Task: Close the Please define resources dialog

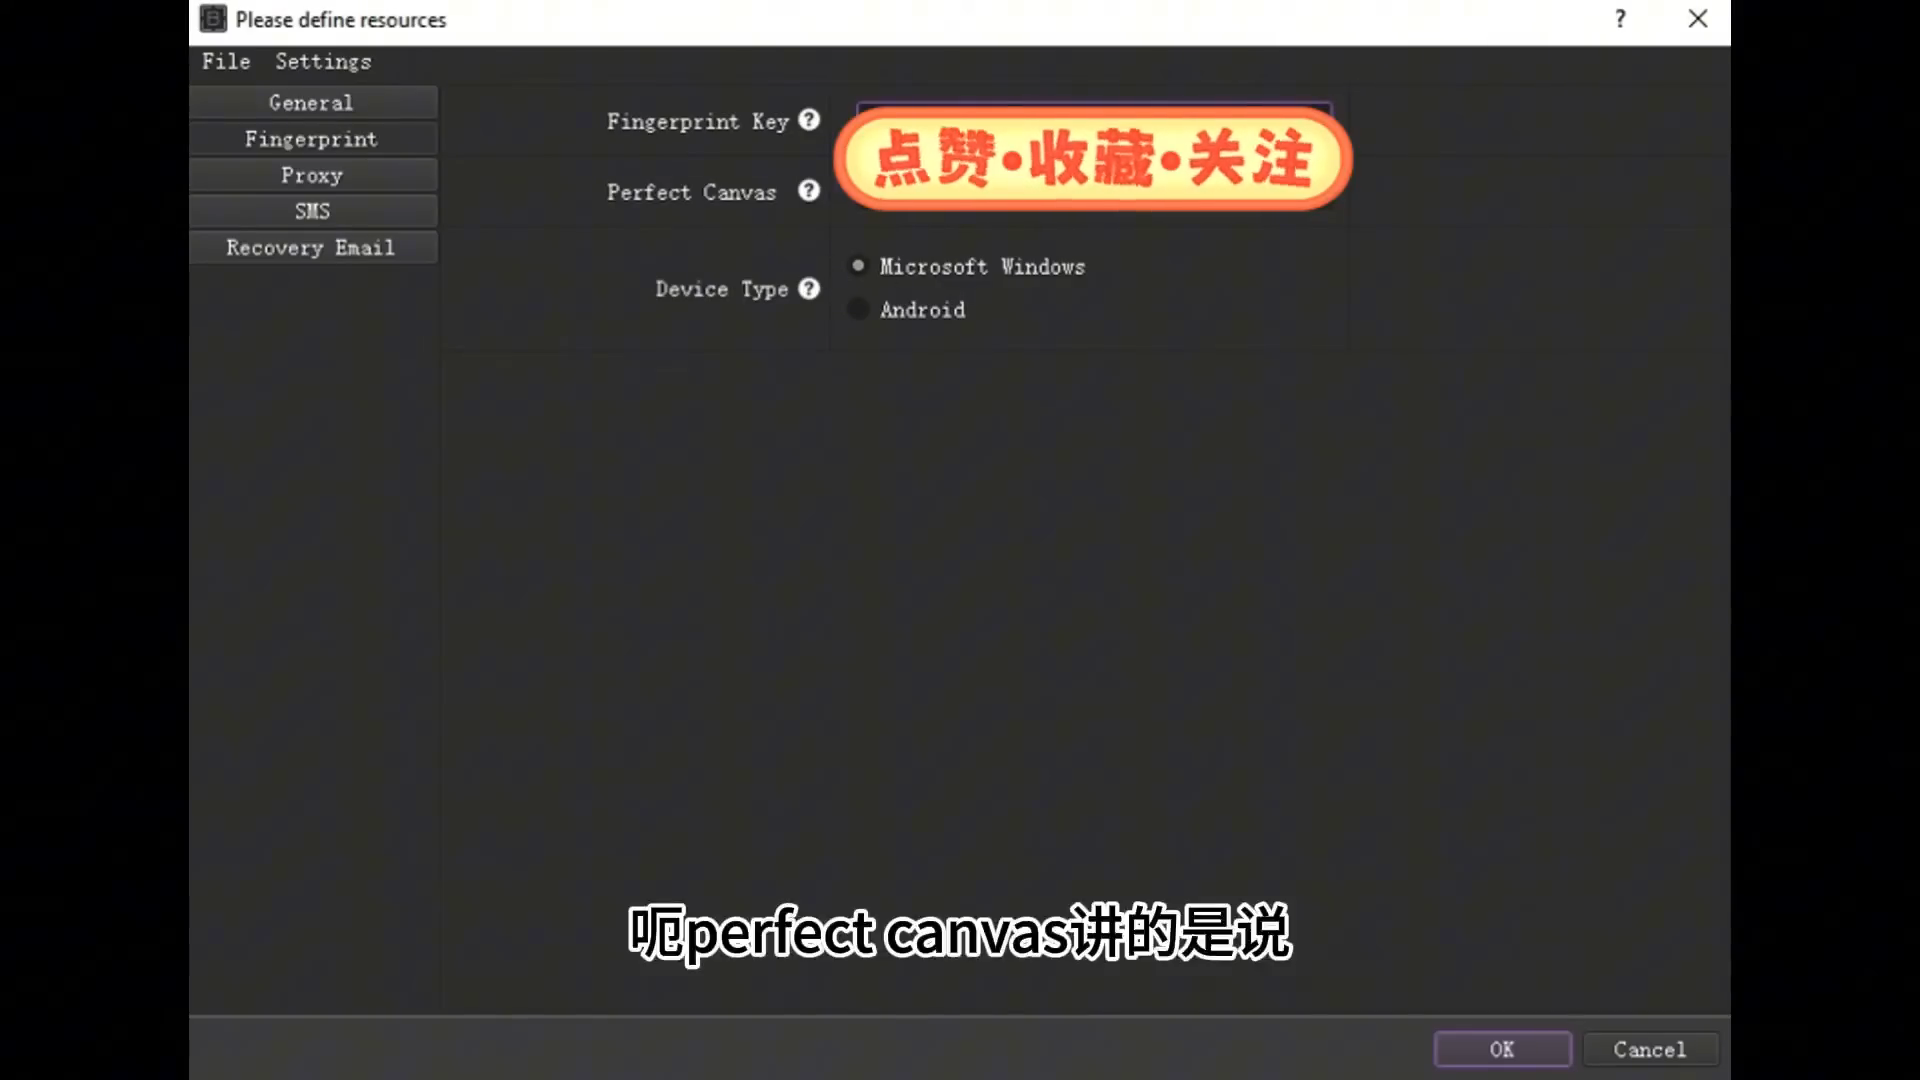Action: [x=1698, y=19]
